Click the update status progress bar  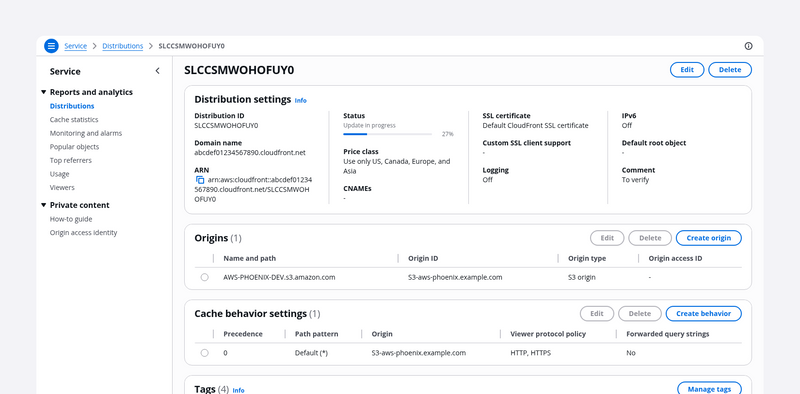click(x=388, y=134)
